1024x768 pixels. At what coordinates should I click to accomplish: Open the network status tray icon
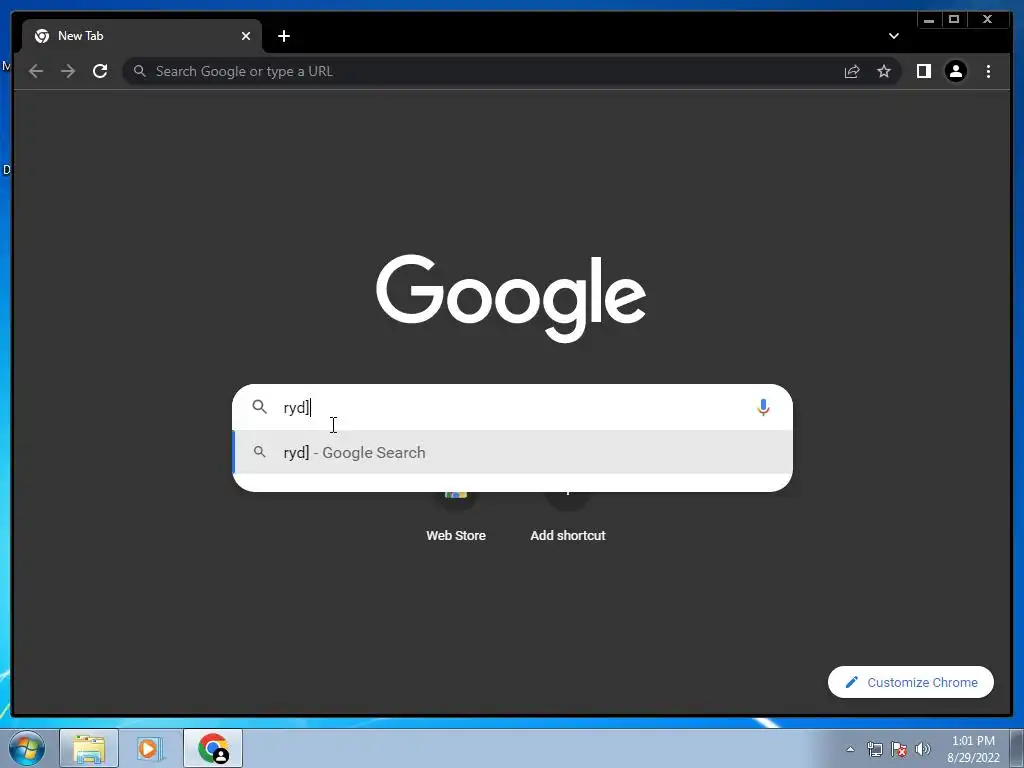(x=874, y=749)
